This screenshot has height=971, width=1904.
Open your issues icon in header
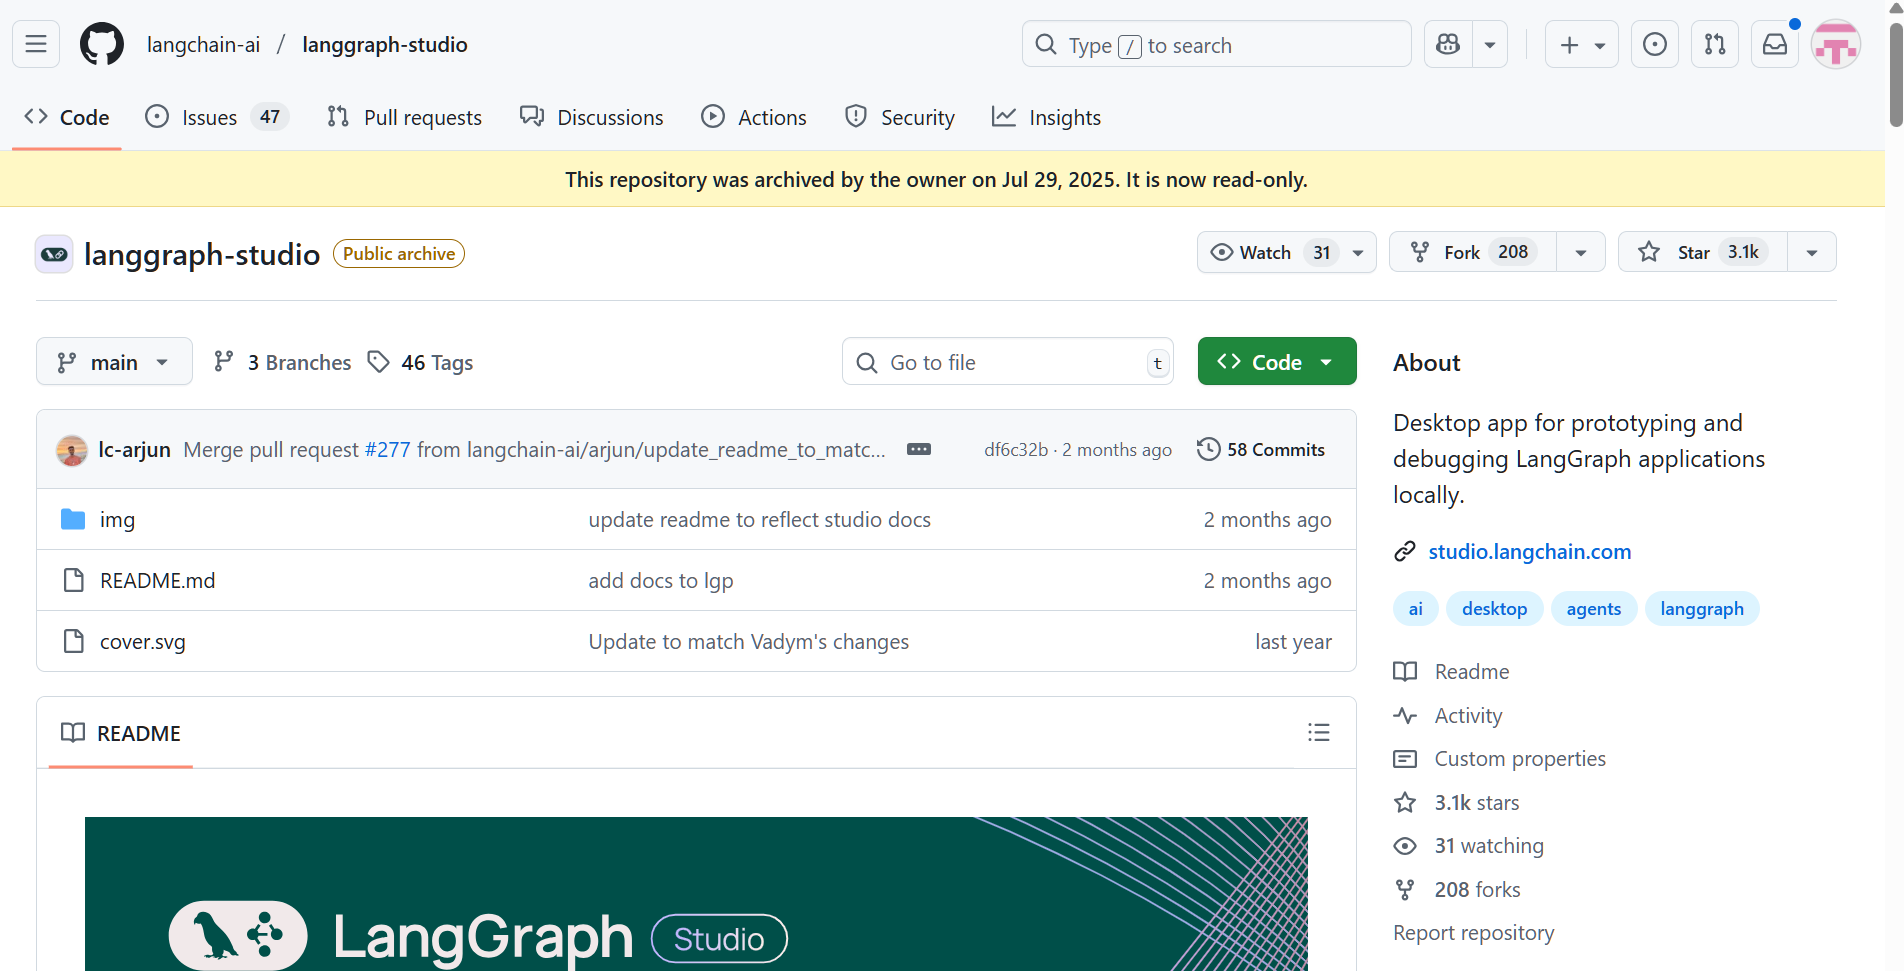point(1655,44)
